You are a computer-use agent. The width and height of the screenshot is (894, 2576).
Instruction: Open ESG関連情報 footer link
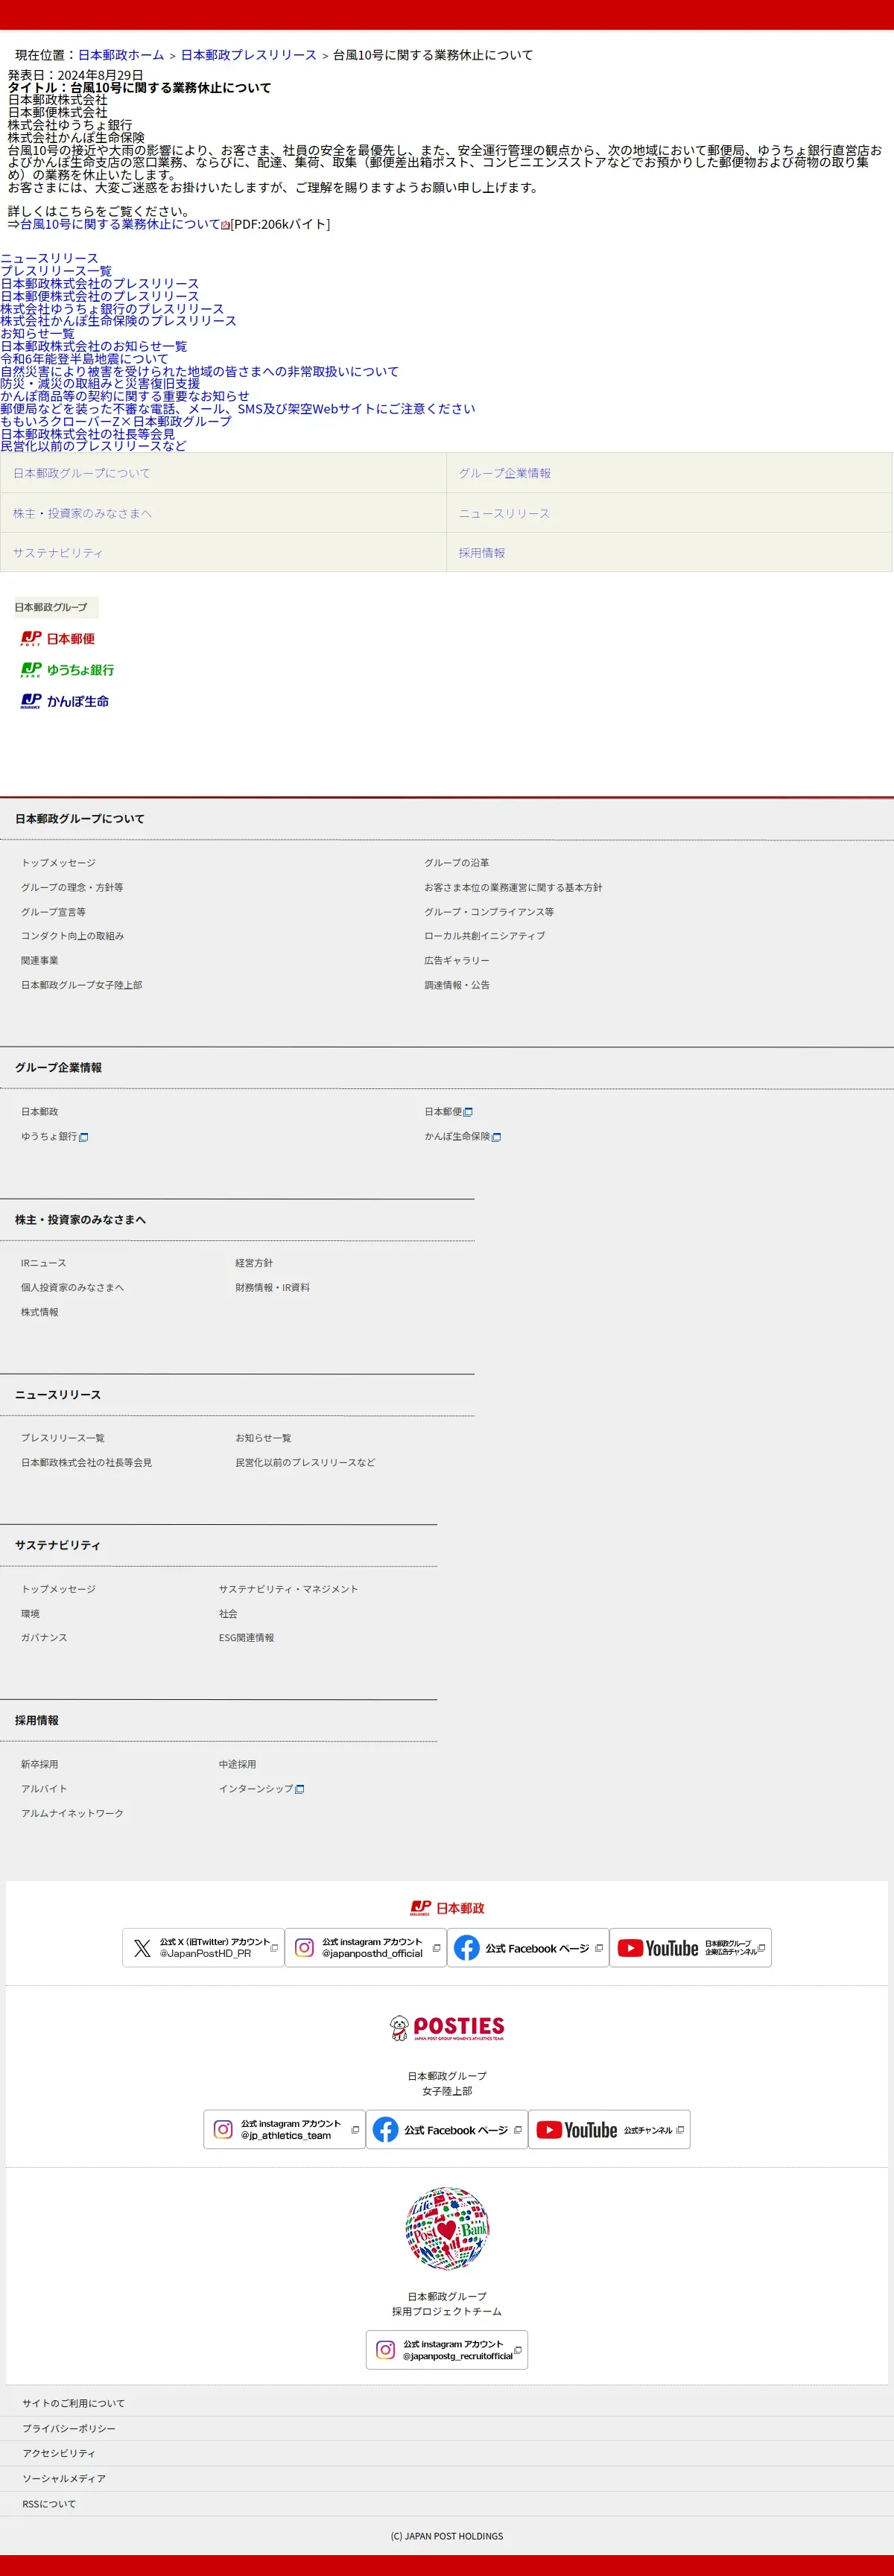point(247,1637)
